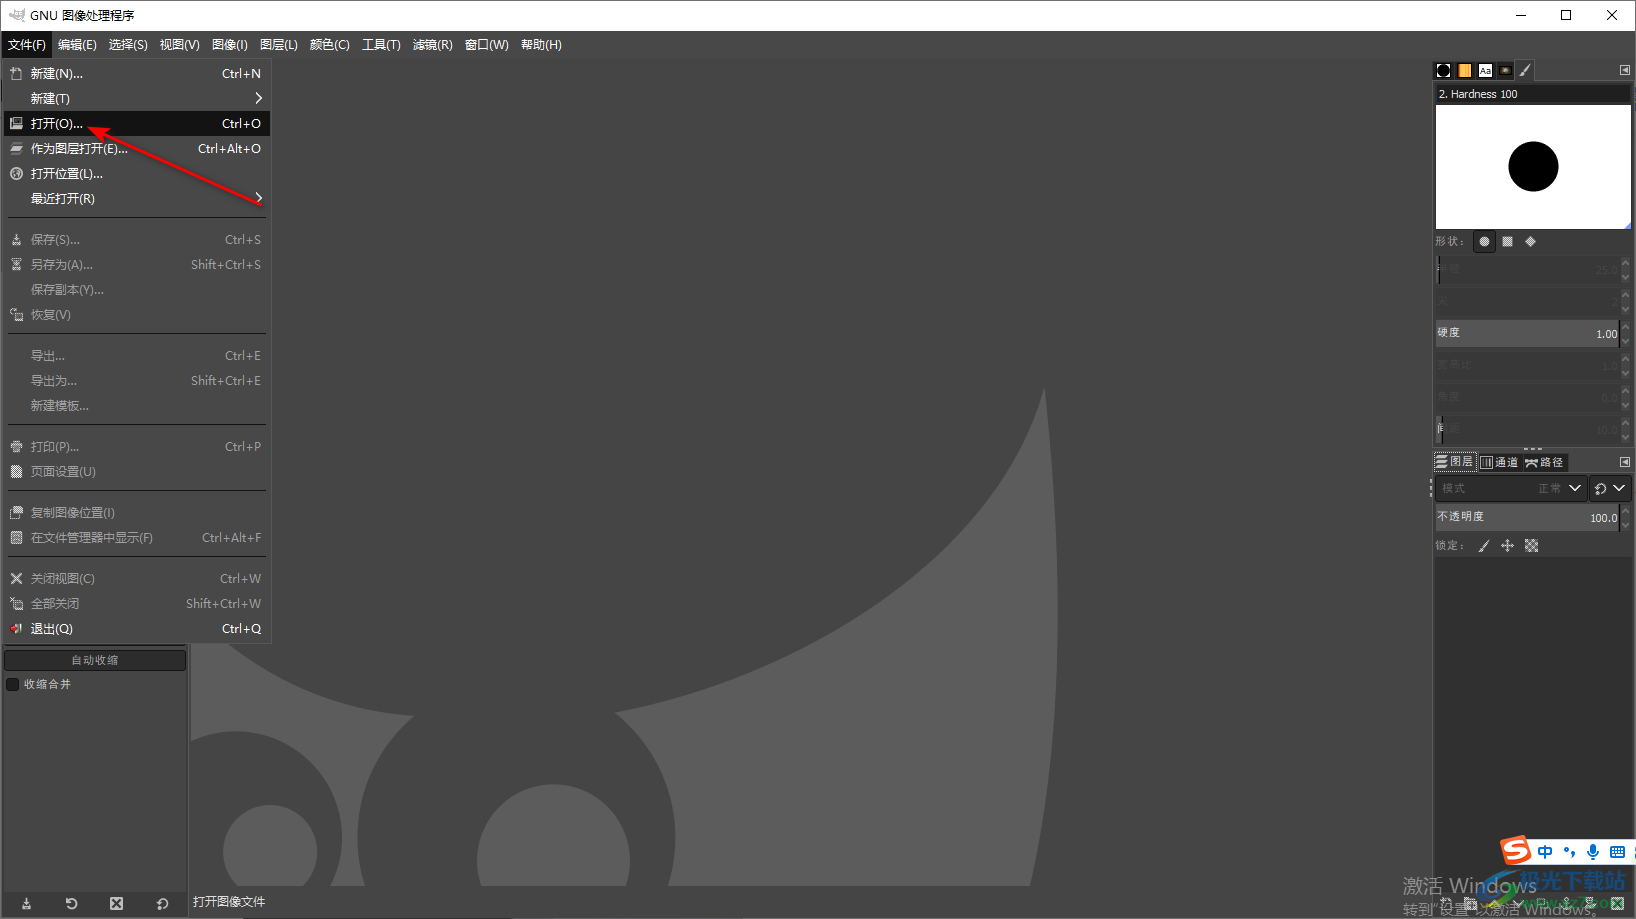Switch to the 通道 tab
The width and height of the screenshot is (1636, 919).
[1499, 462]
